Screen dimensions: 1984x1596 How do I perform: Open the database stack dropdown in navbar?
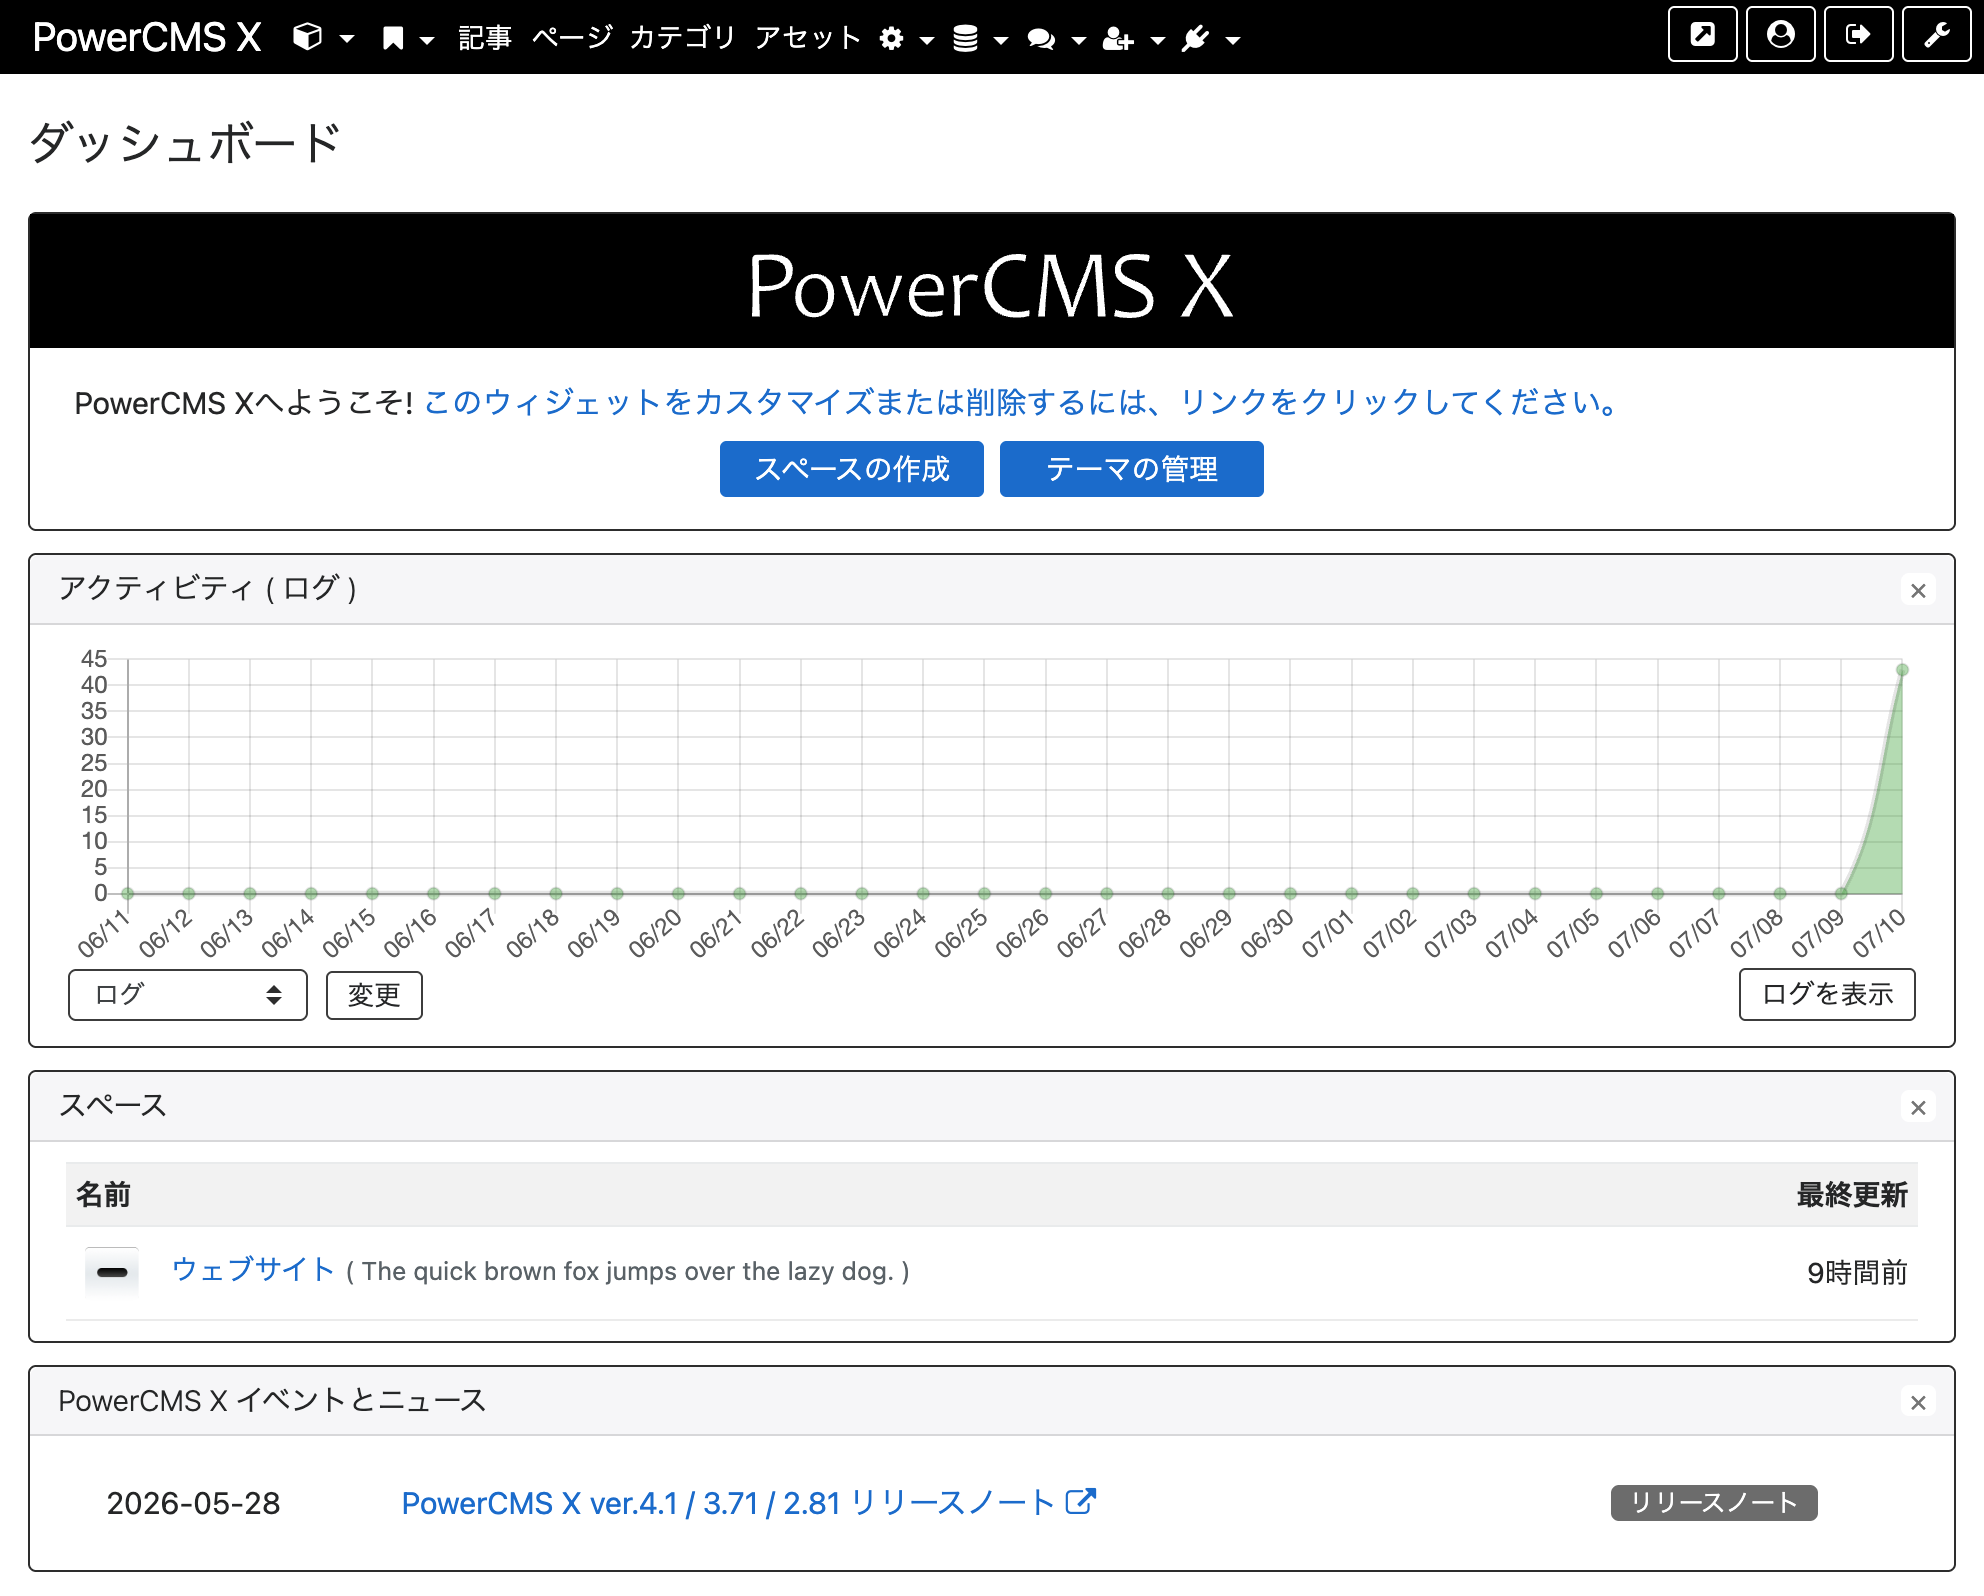pos(980,38)
